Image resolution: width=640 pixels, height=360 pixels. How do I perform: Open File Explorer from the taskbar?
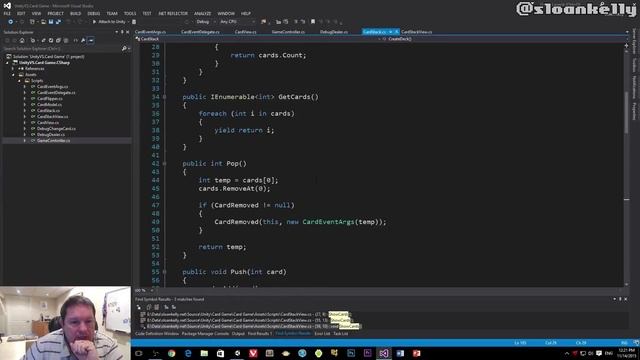pos(204,353)
